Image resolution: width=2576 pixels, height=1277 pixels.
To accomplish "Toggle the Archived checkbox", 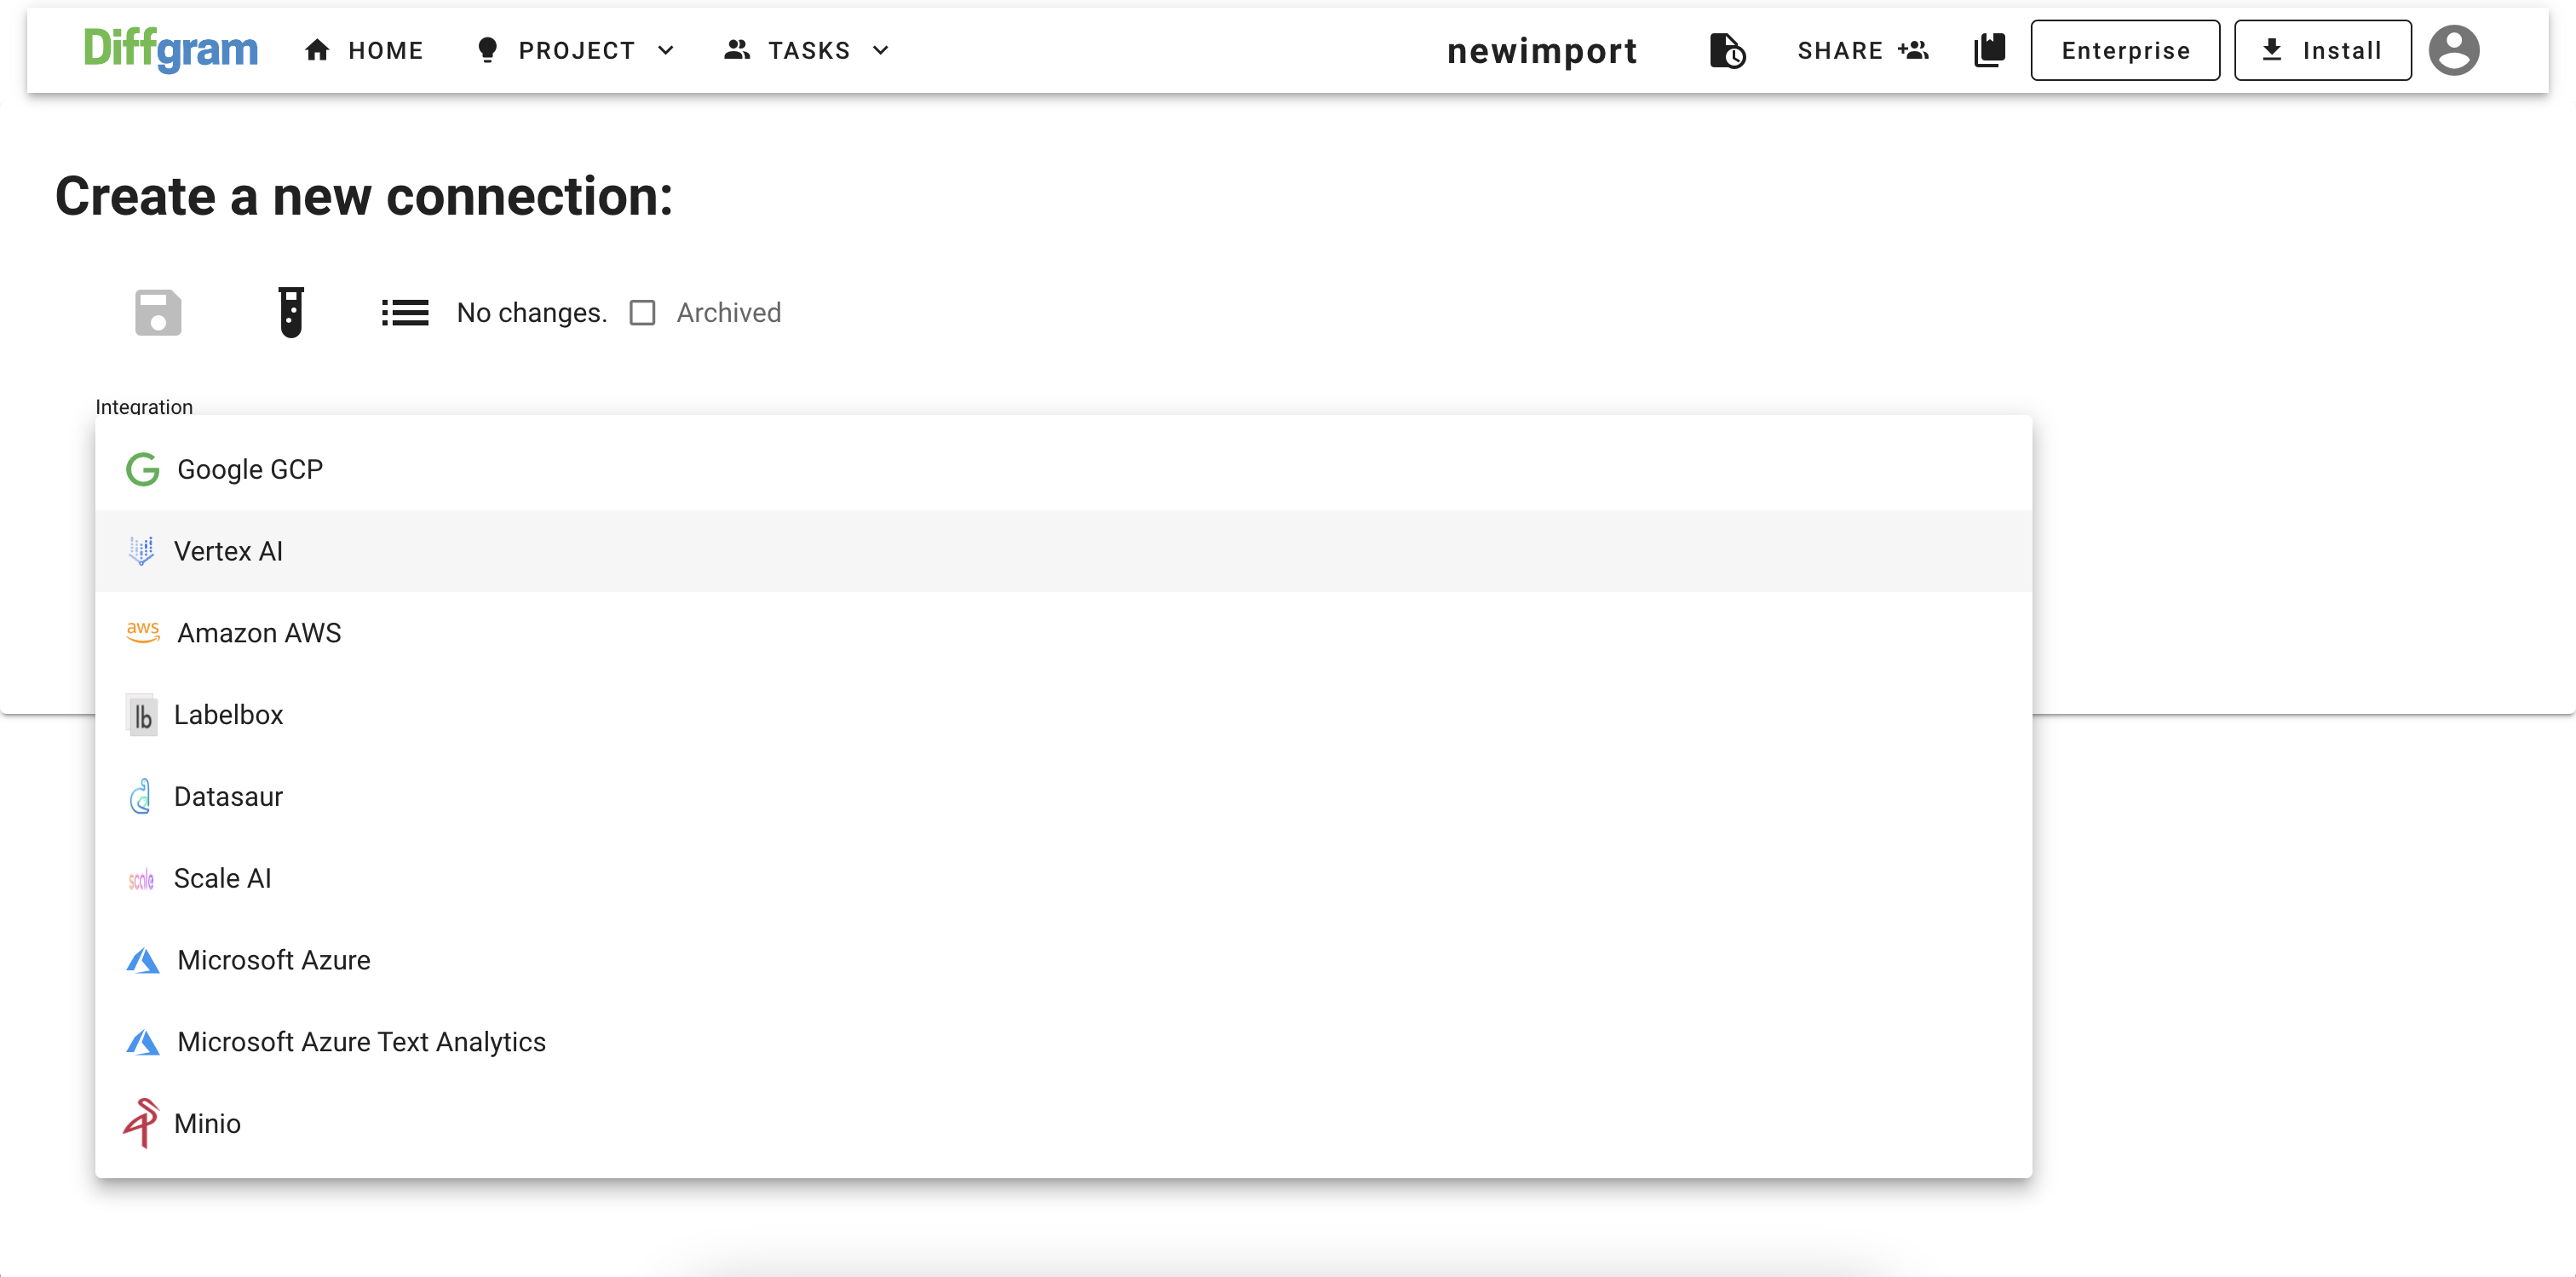I will pos(642,313).
